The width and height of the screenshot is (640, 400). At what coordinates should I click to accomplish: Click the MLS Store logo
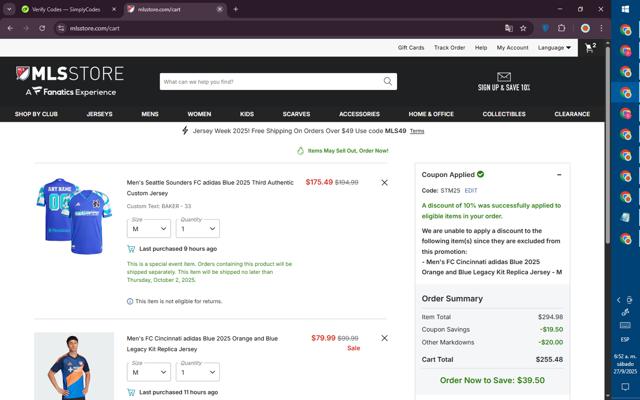tap(69, 74)
